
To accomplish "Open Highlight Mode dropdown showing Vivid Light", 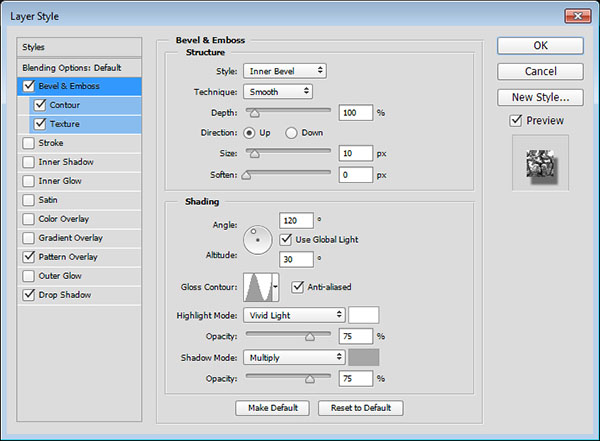I will point(293,314).
